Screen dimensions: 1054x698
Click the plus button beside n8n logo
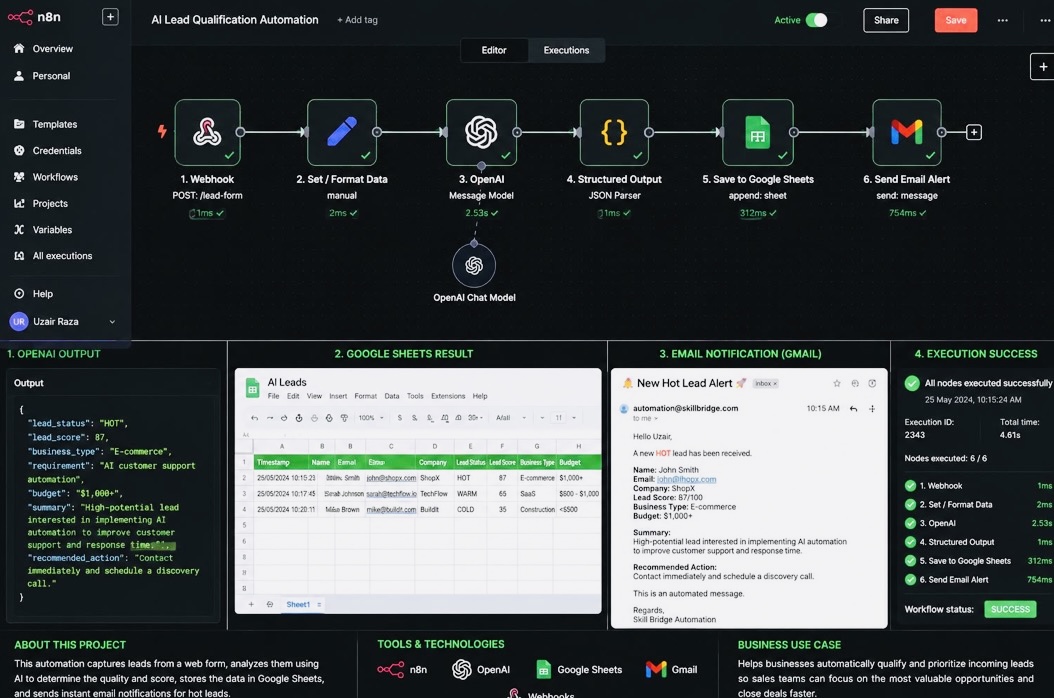tap(110, 17)
